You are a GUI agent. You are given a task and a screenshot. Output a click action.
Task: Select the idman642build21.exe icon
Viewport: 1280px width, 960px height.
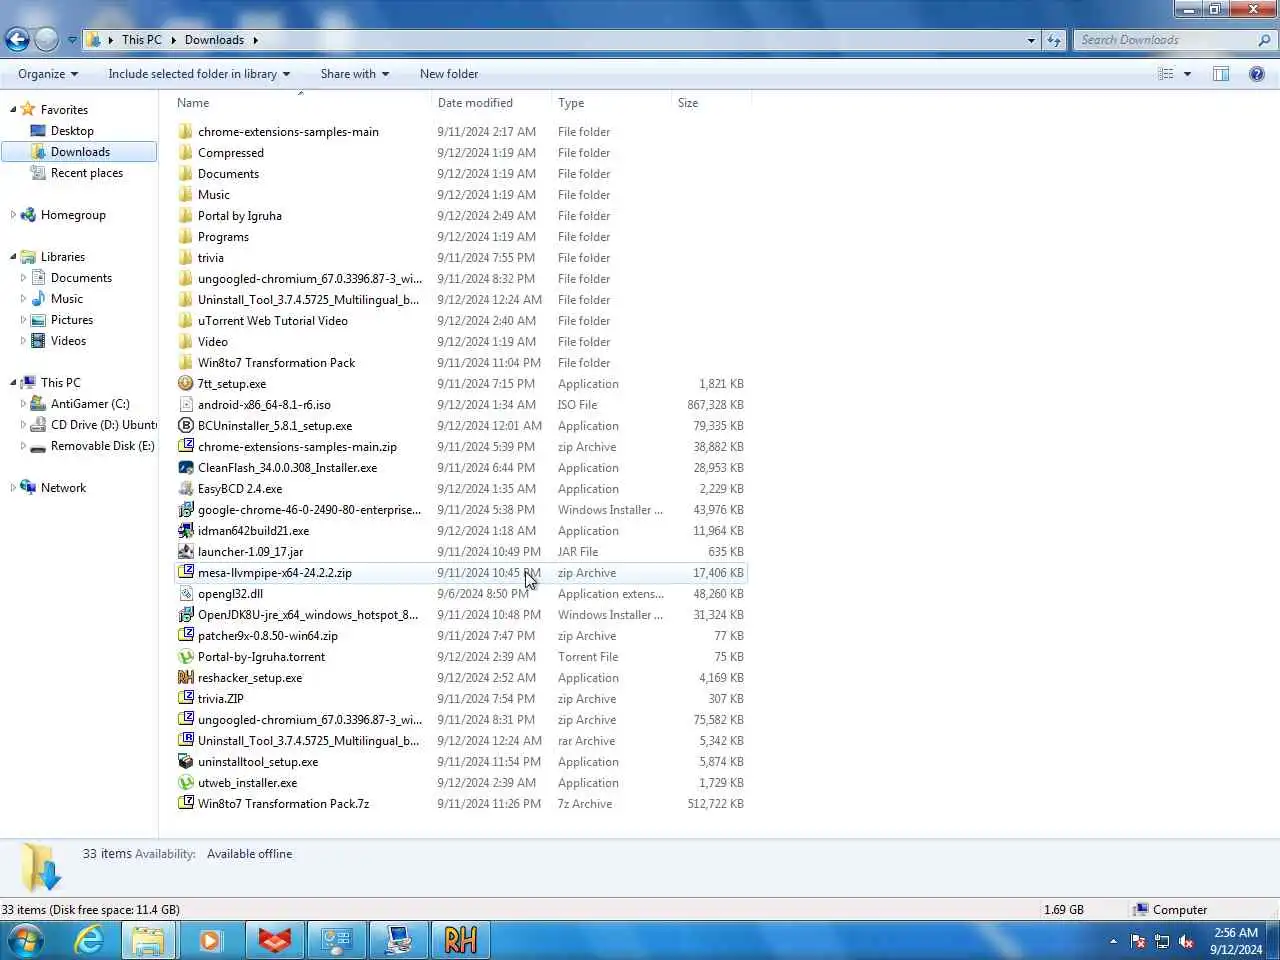(186, 530)
